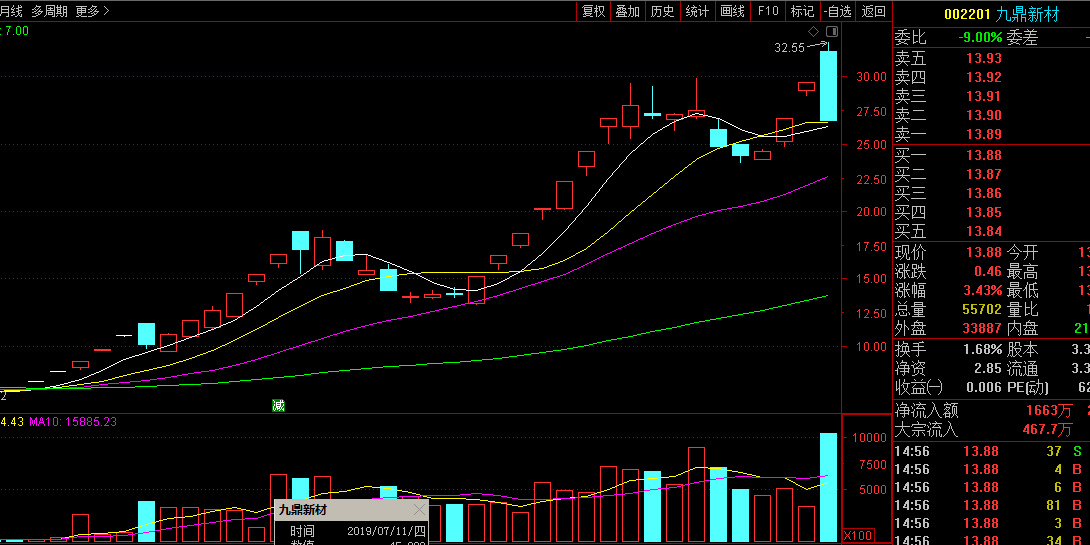Select the 月线 period tab
The image size is (1090, 545).
click(x=10, y=11)
